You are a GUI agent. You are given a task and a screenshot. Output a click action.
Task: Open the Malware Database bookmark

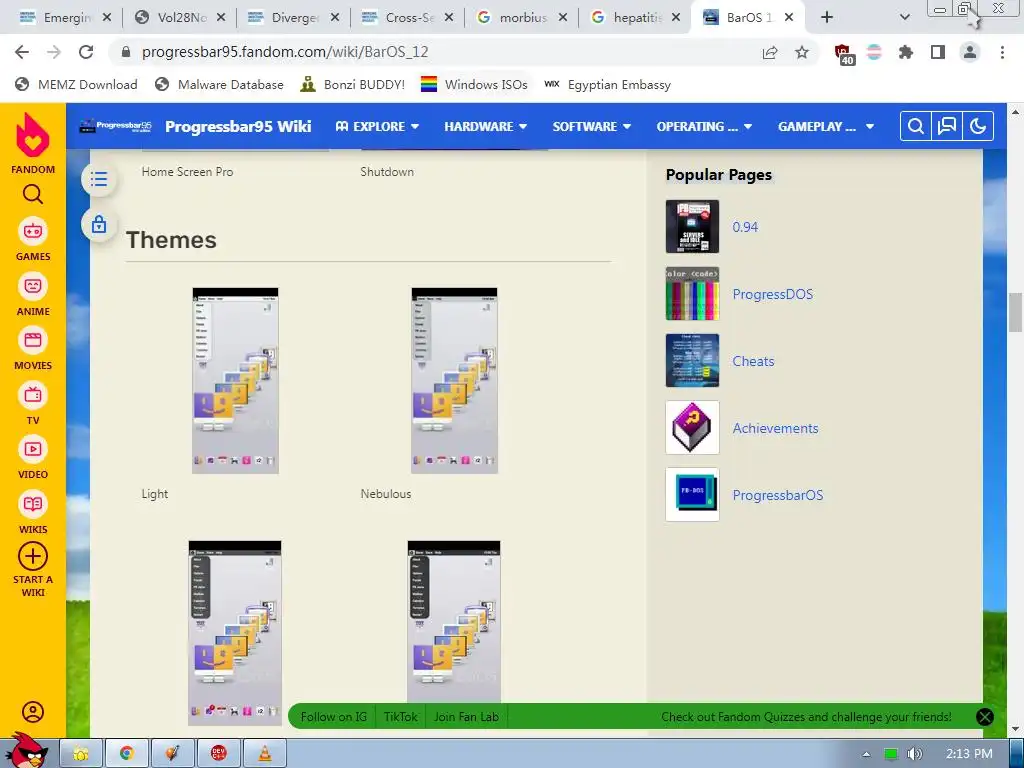click(219, 85)
